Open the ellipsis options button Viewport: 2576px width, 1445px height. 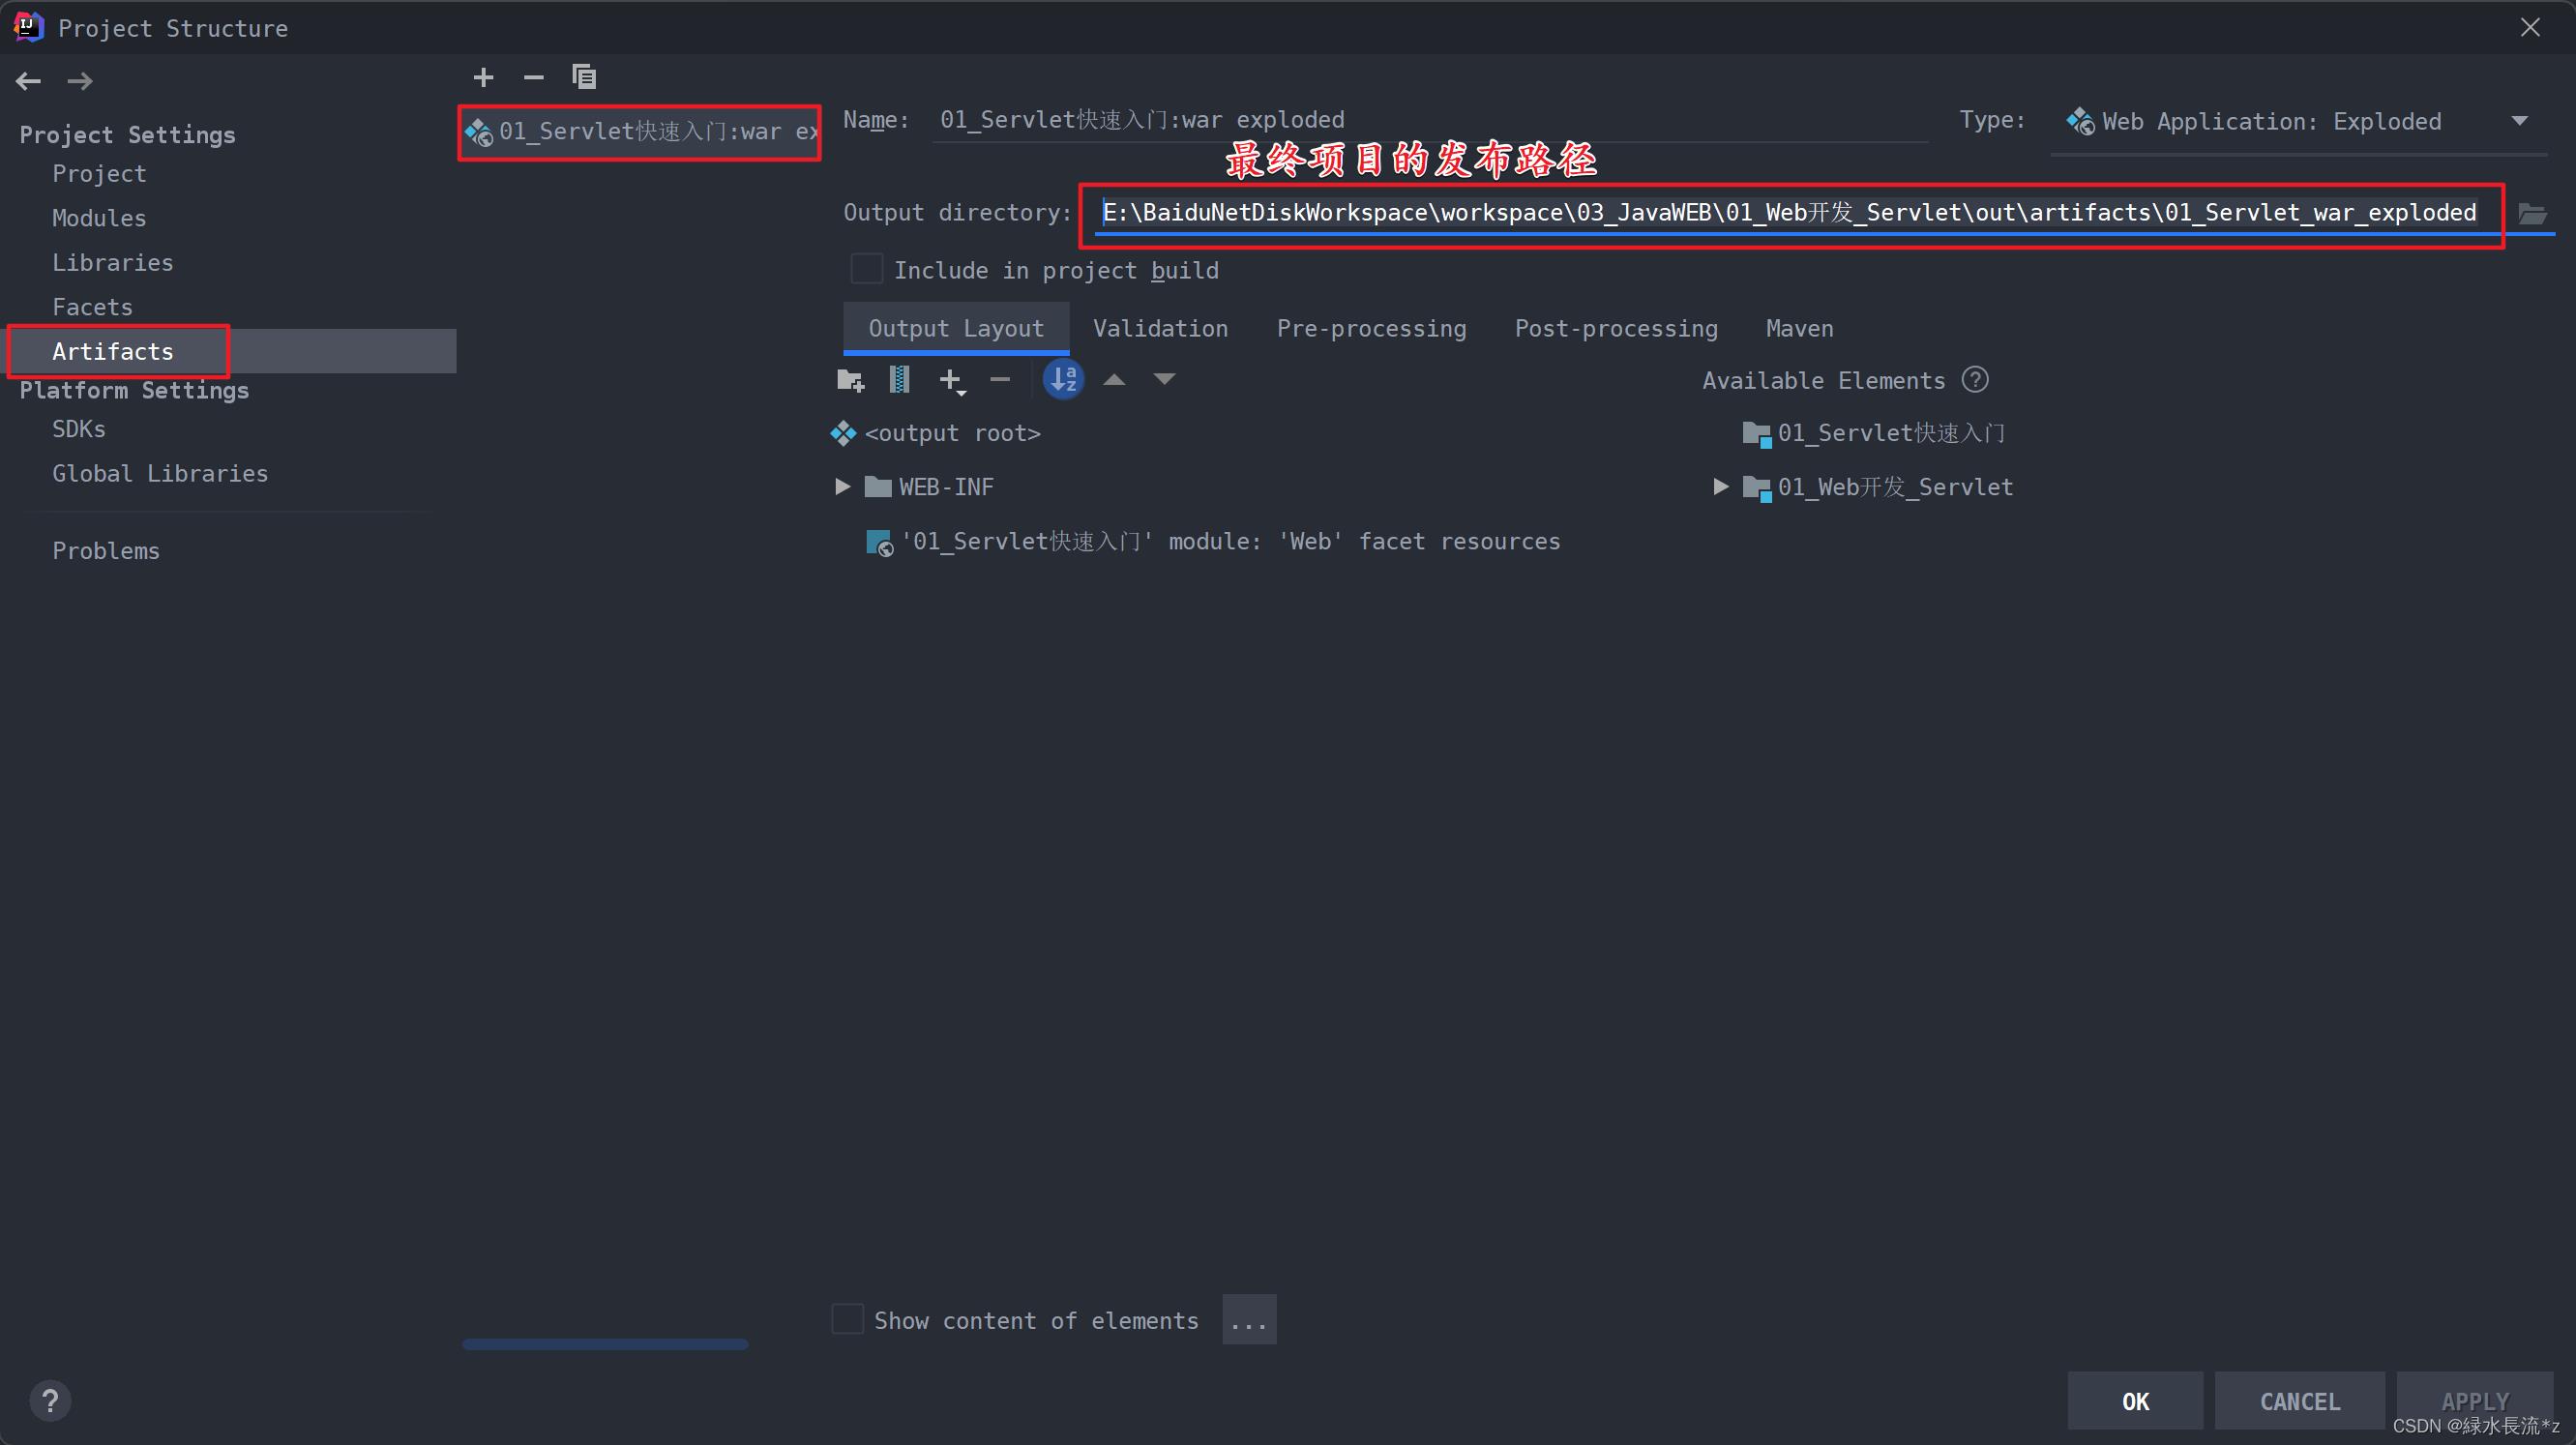[1249, 1320]
